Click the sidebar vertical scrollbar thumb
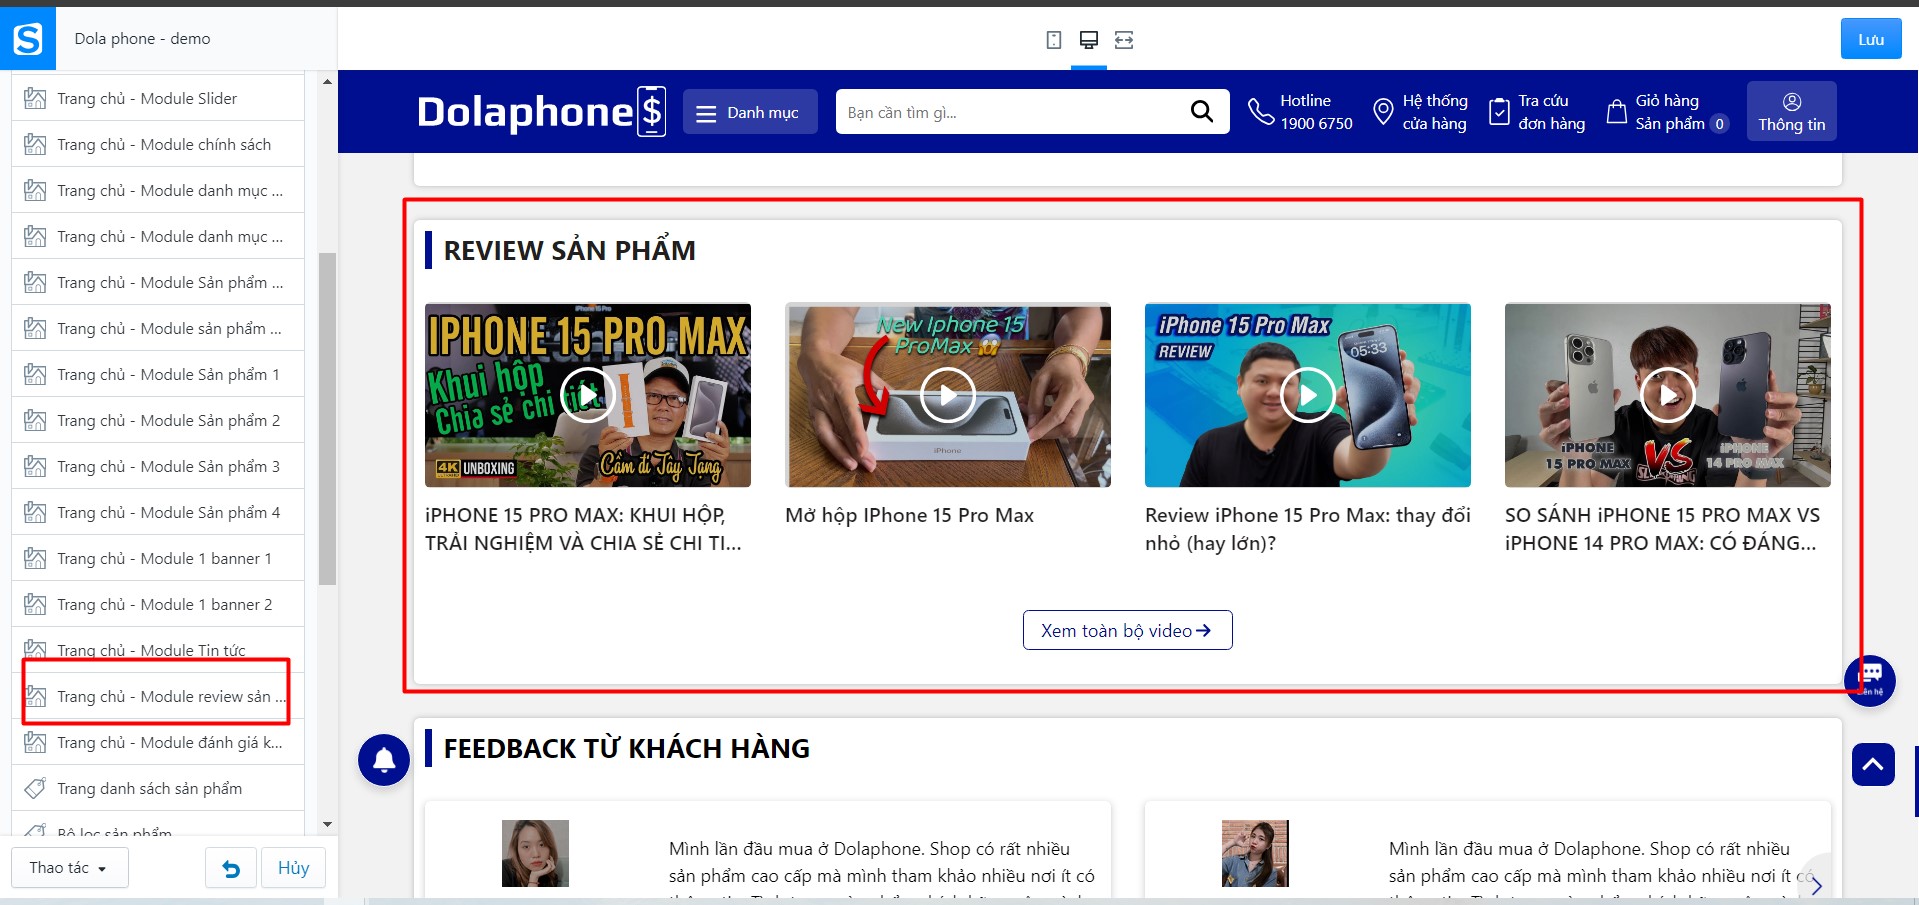The height and width of the screenshot is (905, 1919). [327, 419]
